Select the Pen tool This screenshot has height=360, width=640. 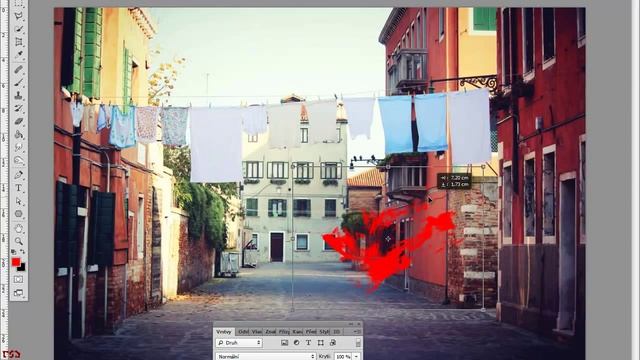point(18,175)
